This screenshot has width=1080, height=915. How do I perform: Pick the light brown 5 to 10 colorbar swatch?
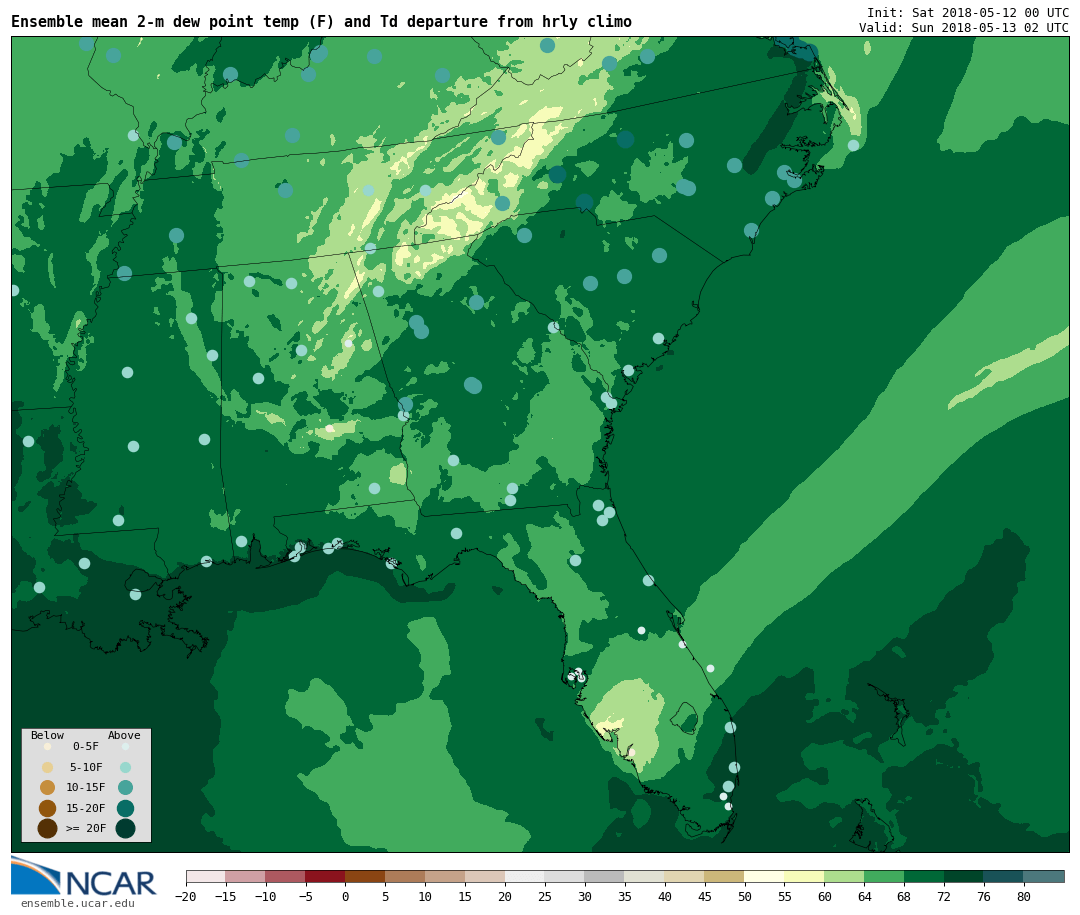[x=406, y=876]
